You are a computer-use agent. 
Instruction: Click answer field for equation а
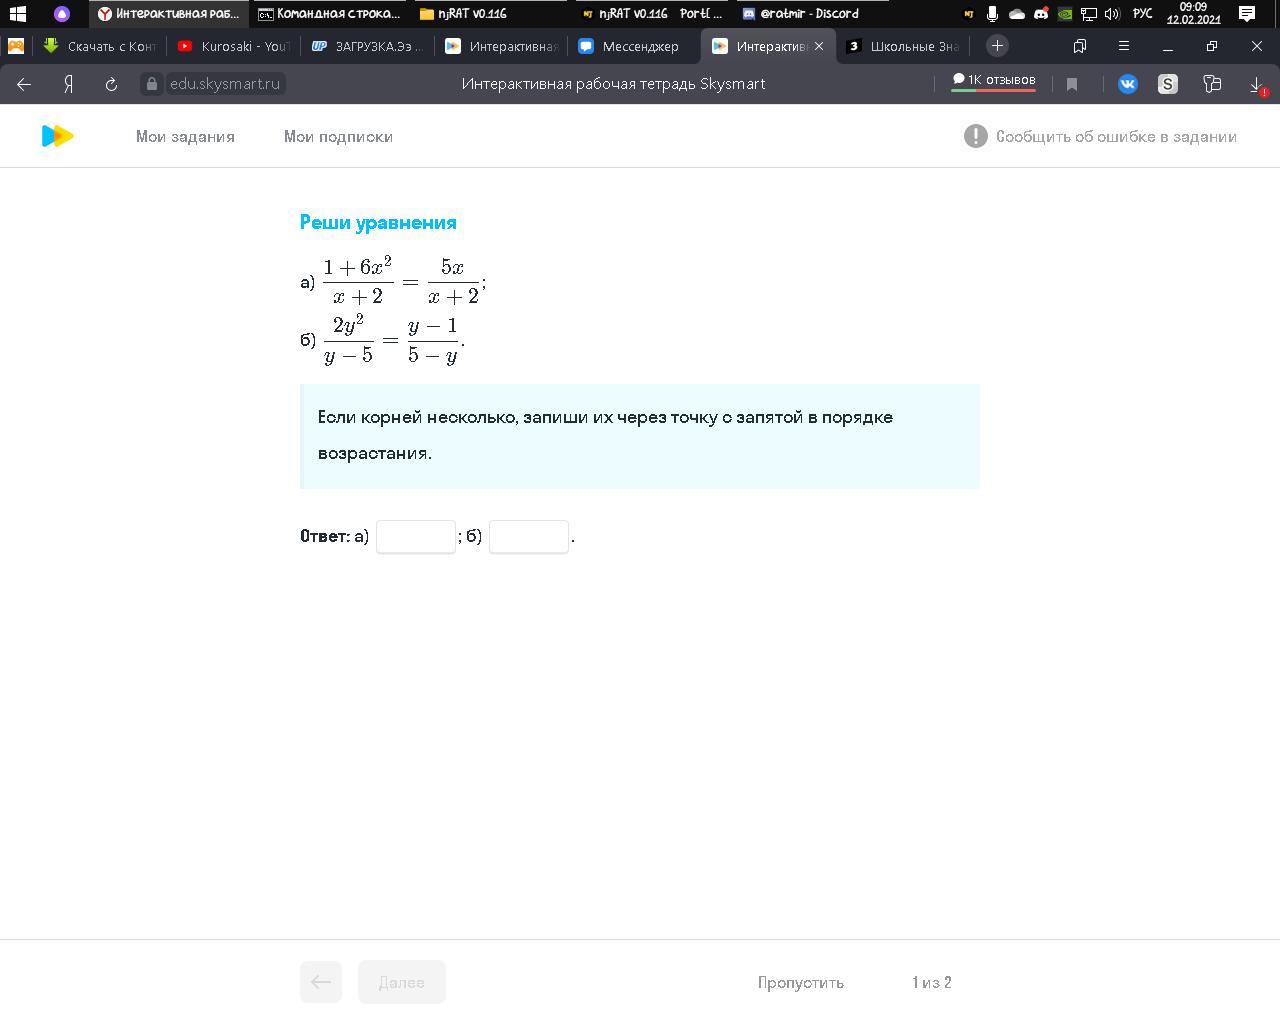pos(415,536)
